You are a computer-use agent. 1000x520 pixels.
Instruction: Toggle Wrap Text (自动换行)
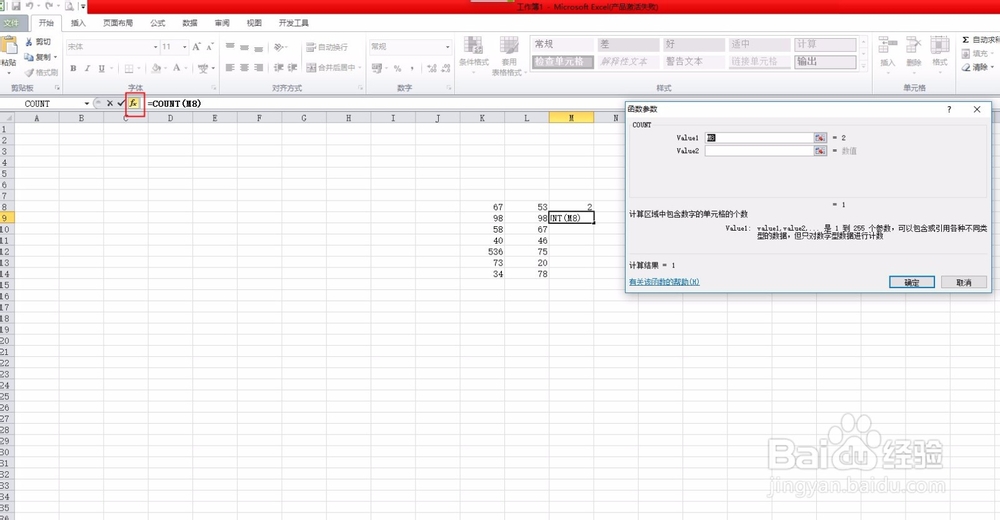(x=327, y=47)
